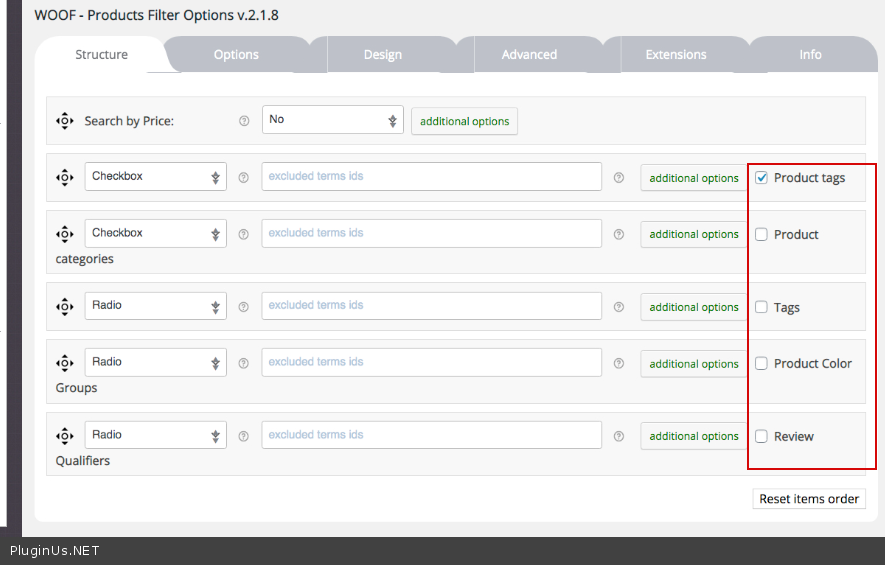Click the excluded terms ids field for Product categories

(431, 234)
